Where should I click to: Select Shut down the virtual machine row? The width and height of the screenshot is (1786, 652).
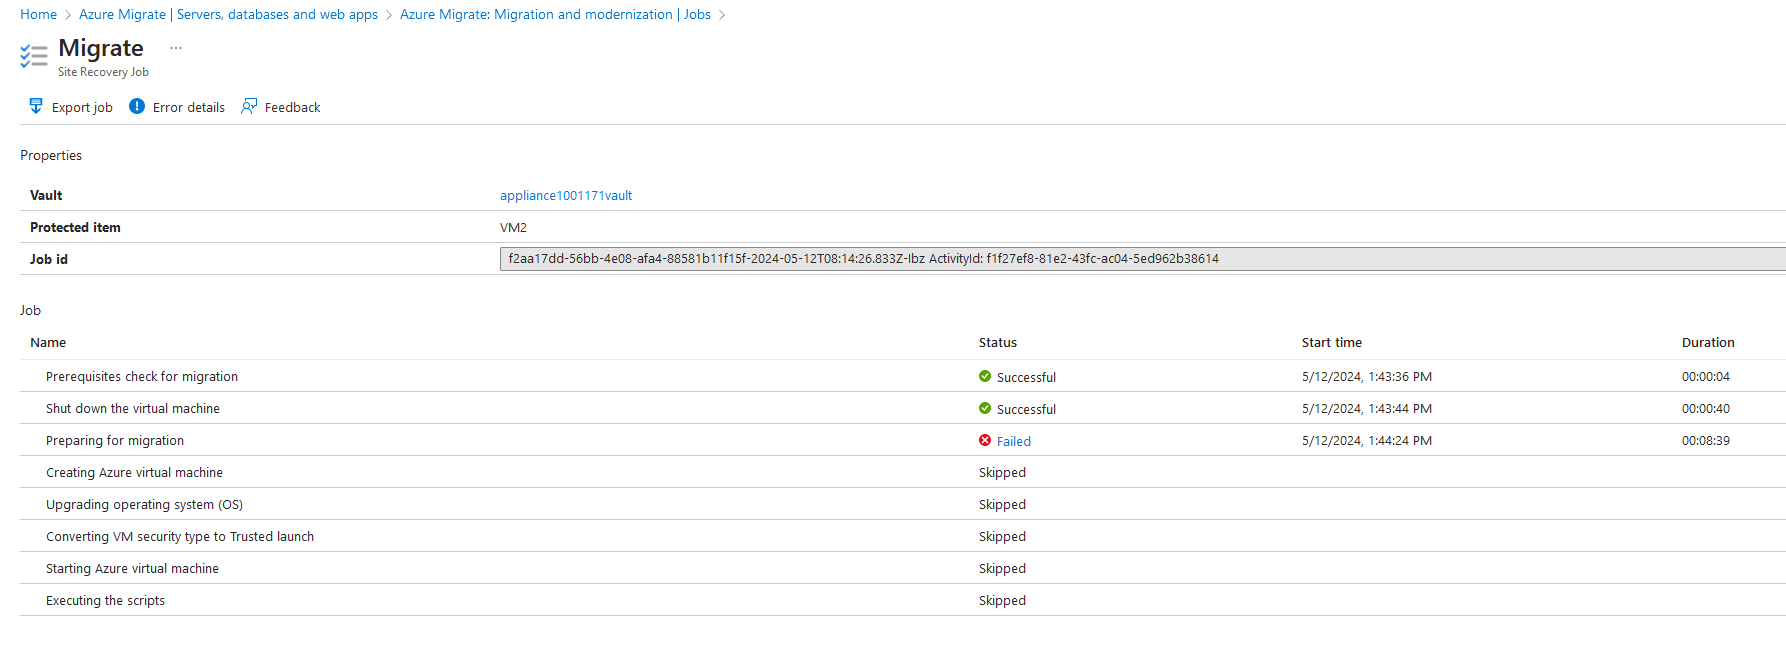point(903,408)
